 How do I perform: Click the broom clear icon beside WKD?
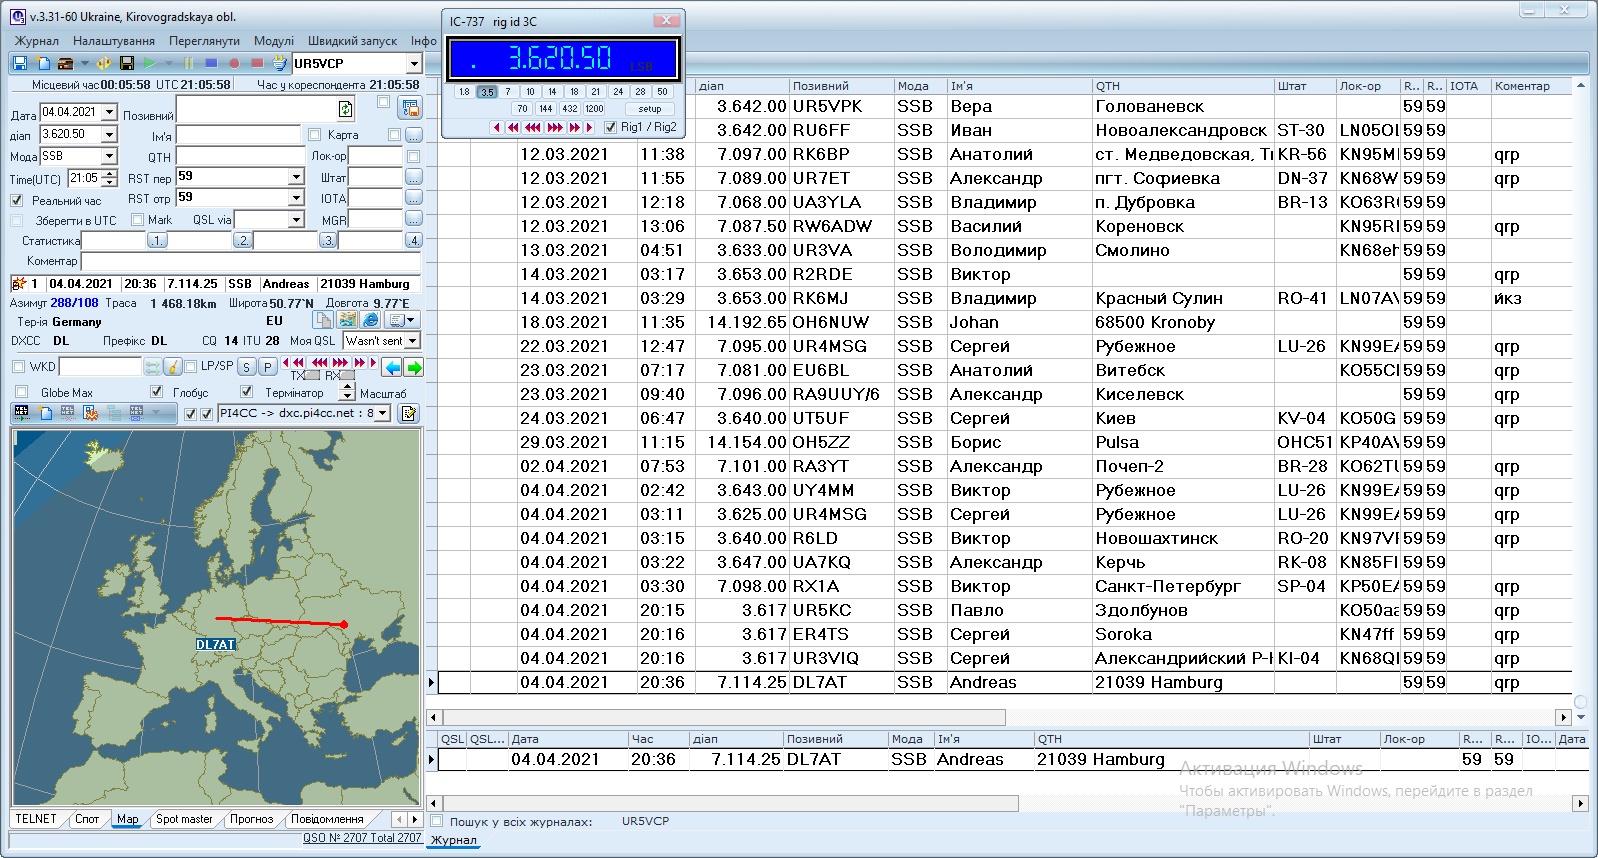[172, 367]
